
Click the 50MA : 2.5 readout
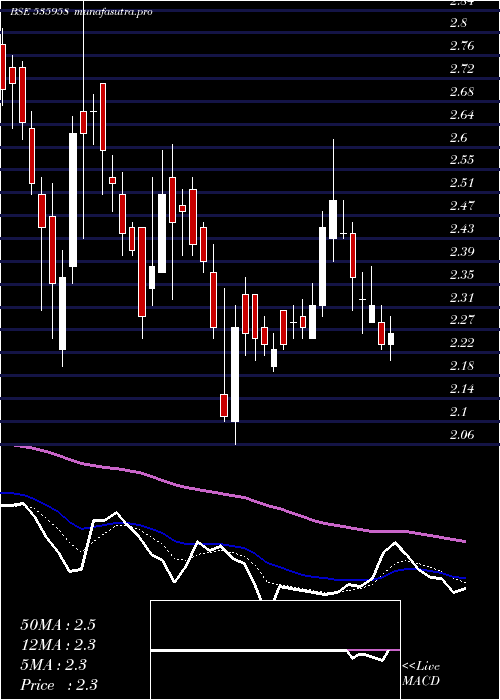point(58,625)
